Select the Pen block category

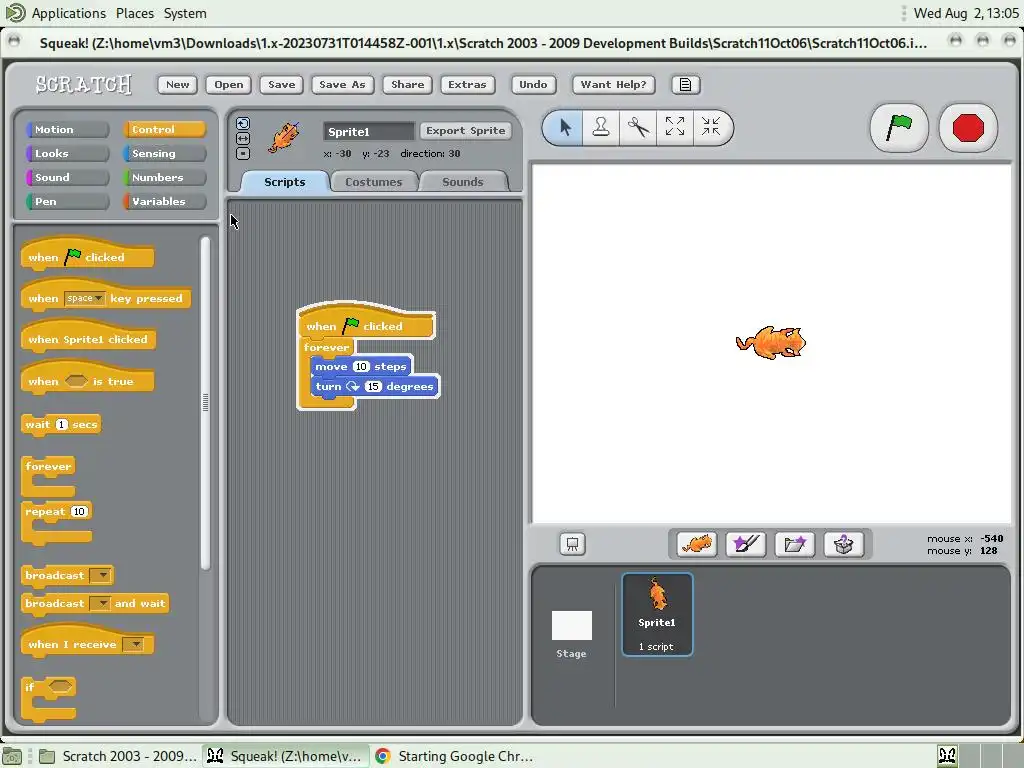pos(67,202)
